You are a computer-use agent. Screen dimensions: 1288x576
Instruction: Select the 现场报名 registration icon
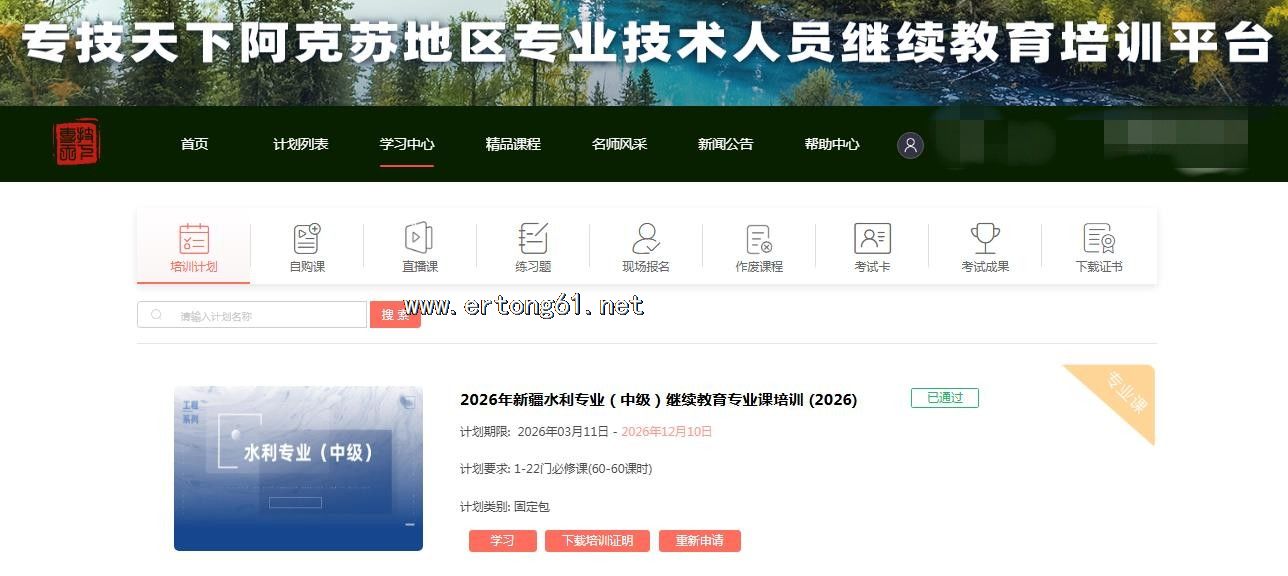pyautogui.click(x=646, y=238)
